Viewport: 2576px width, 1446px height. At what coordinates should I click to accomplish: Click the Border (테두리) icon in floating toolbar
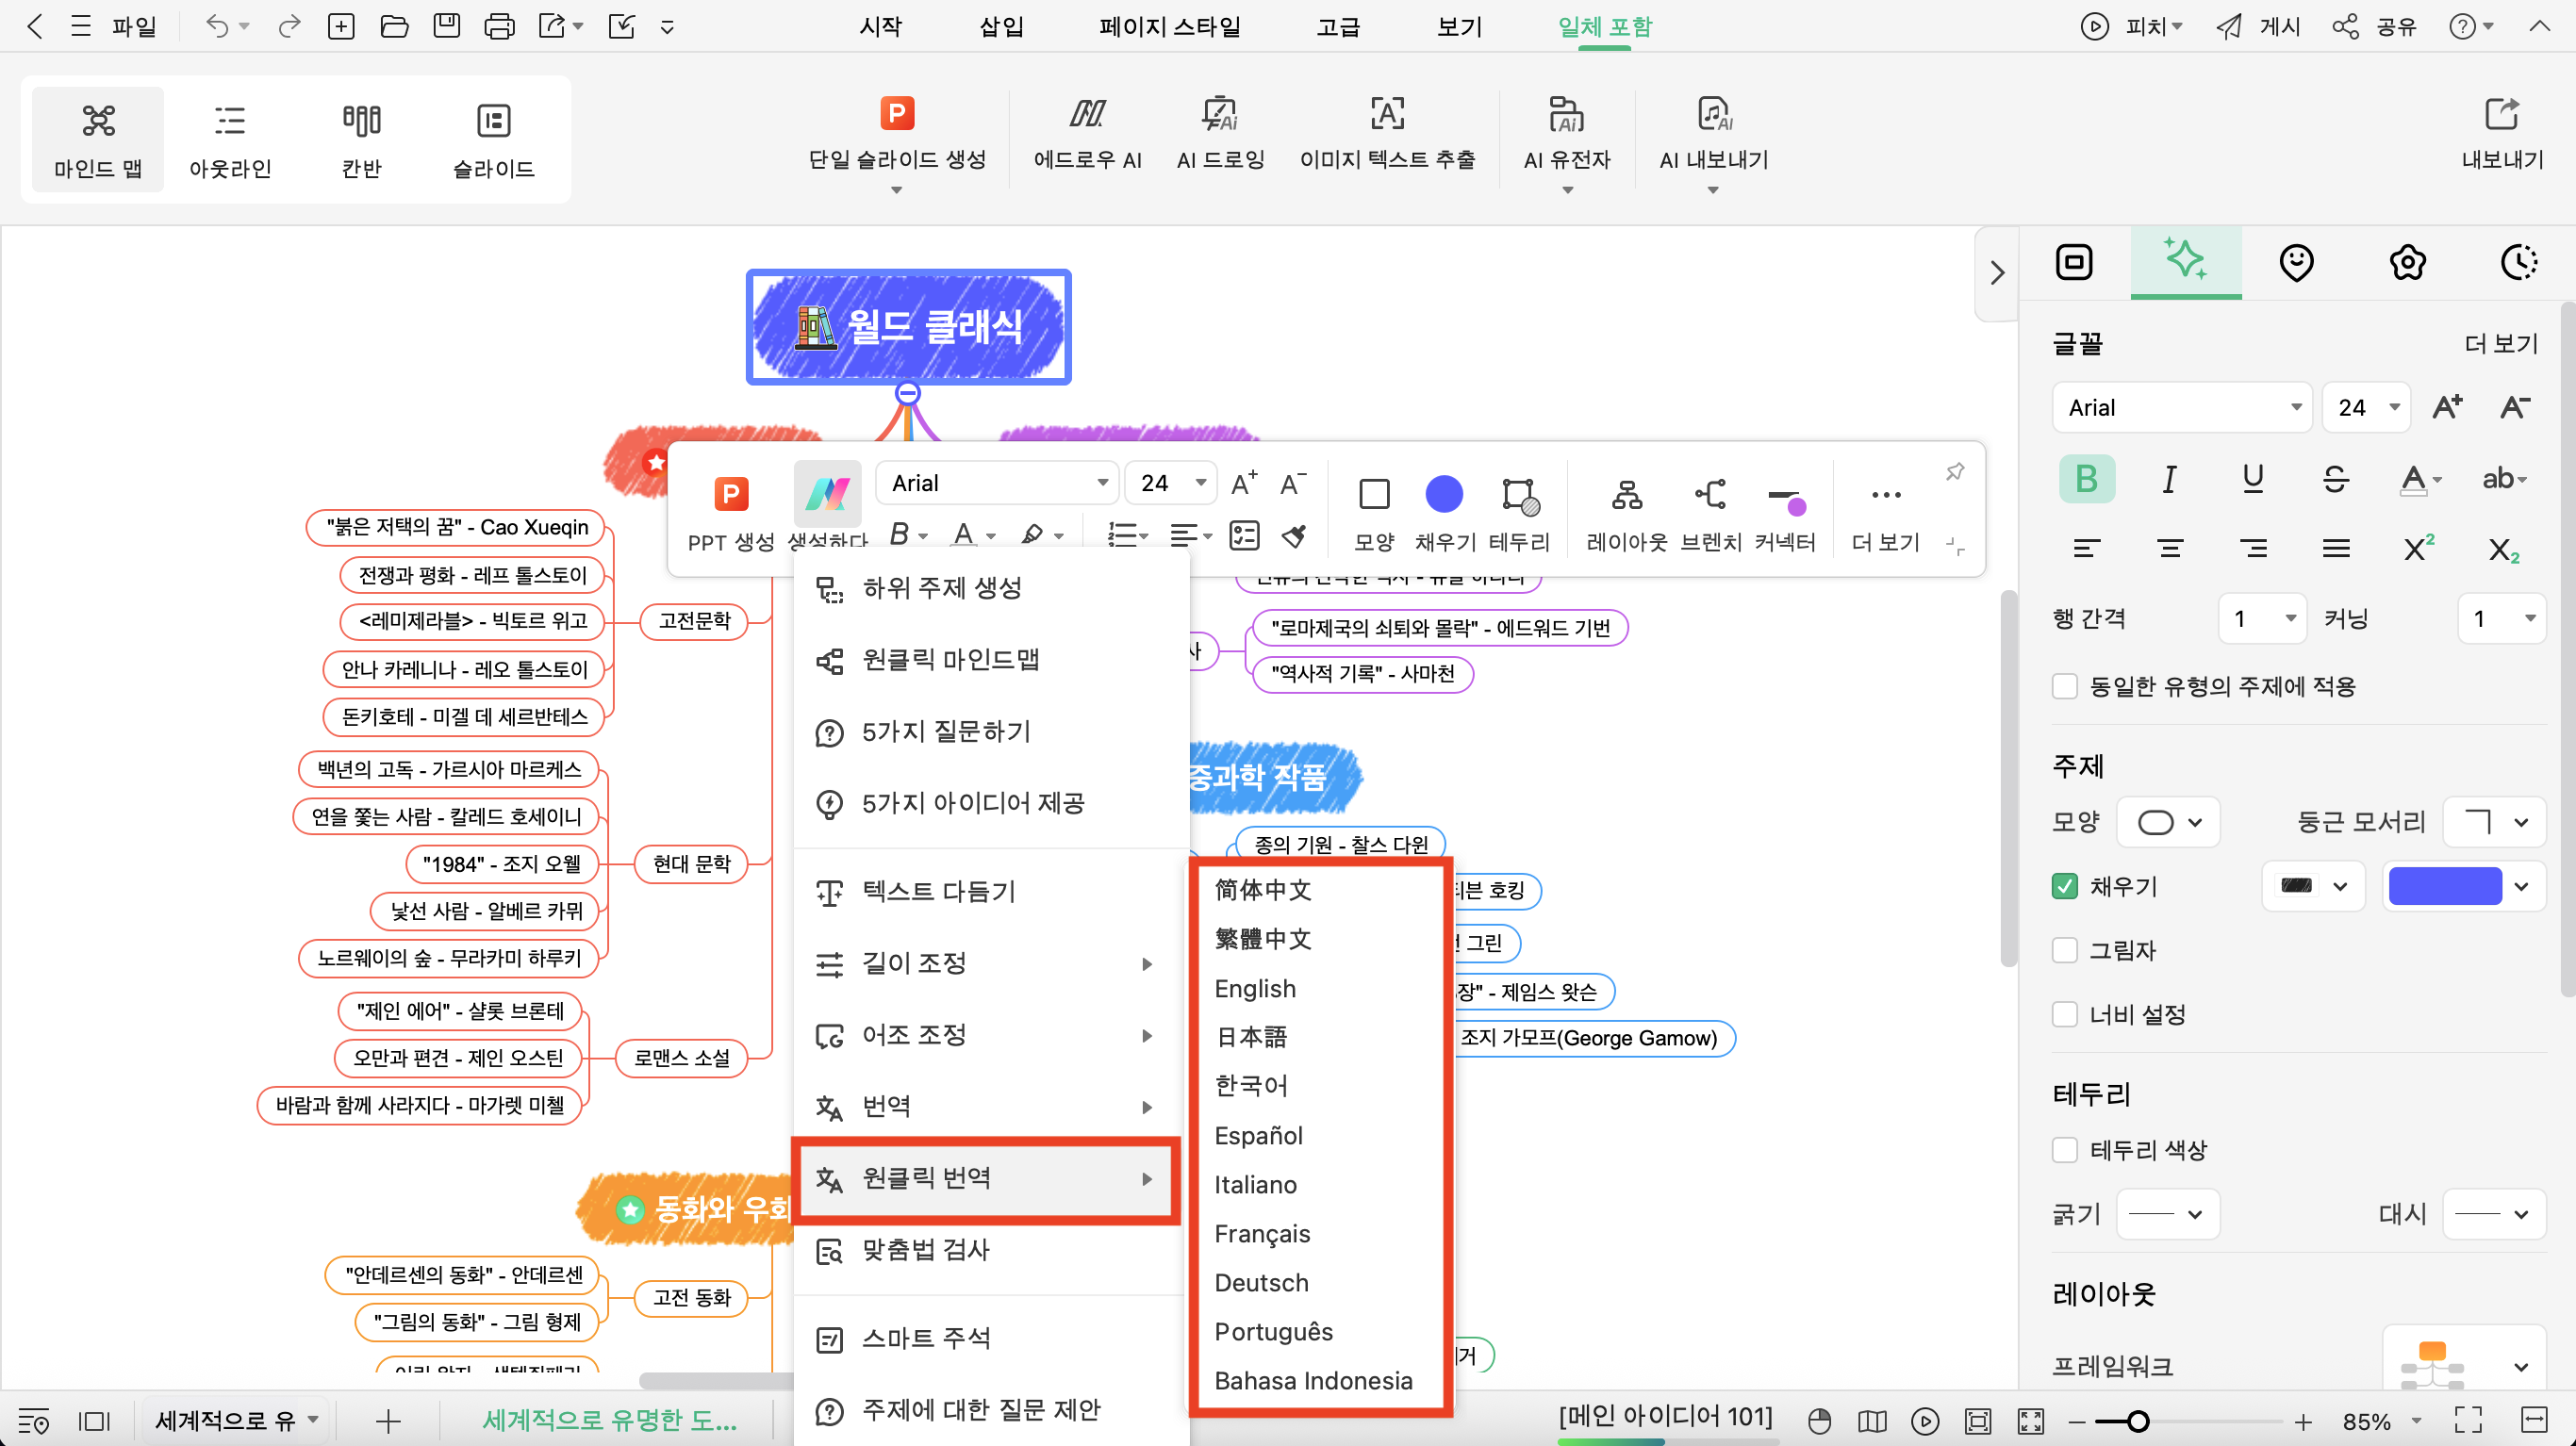point(1519,495)
